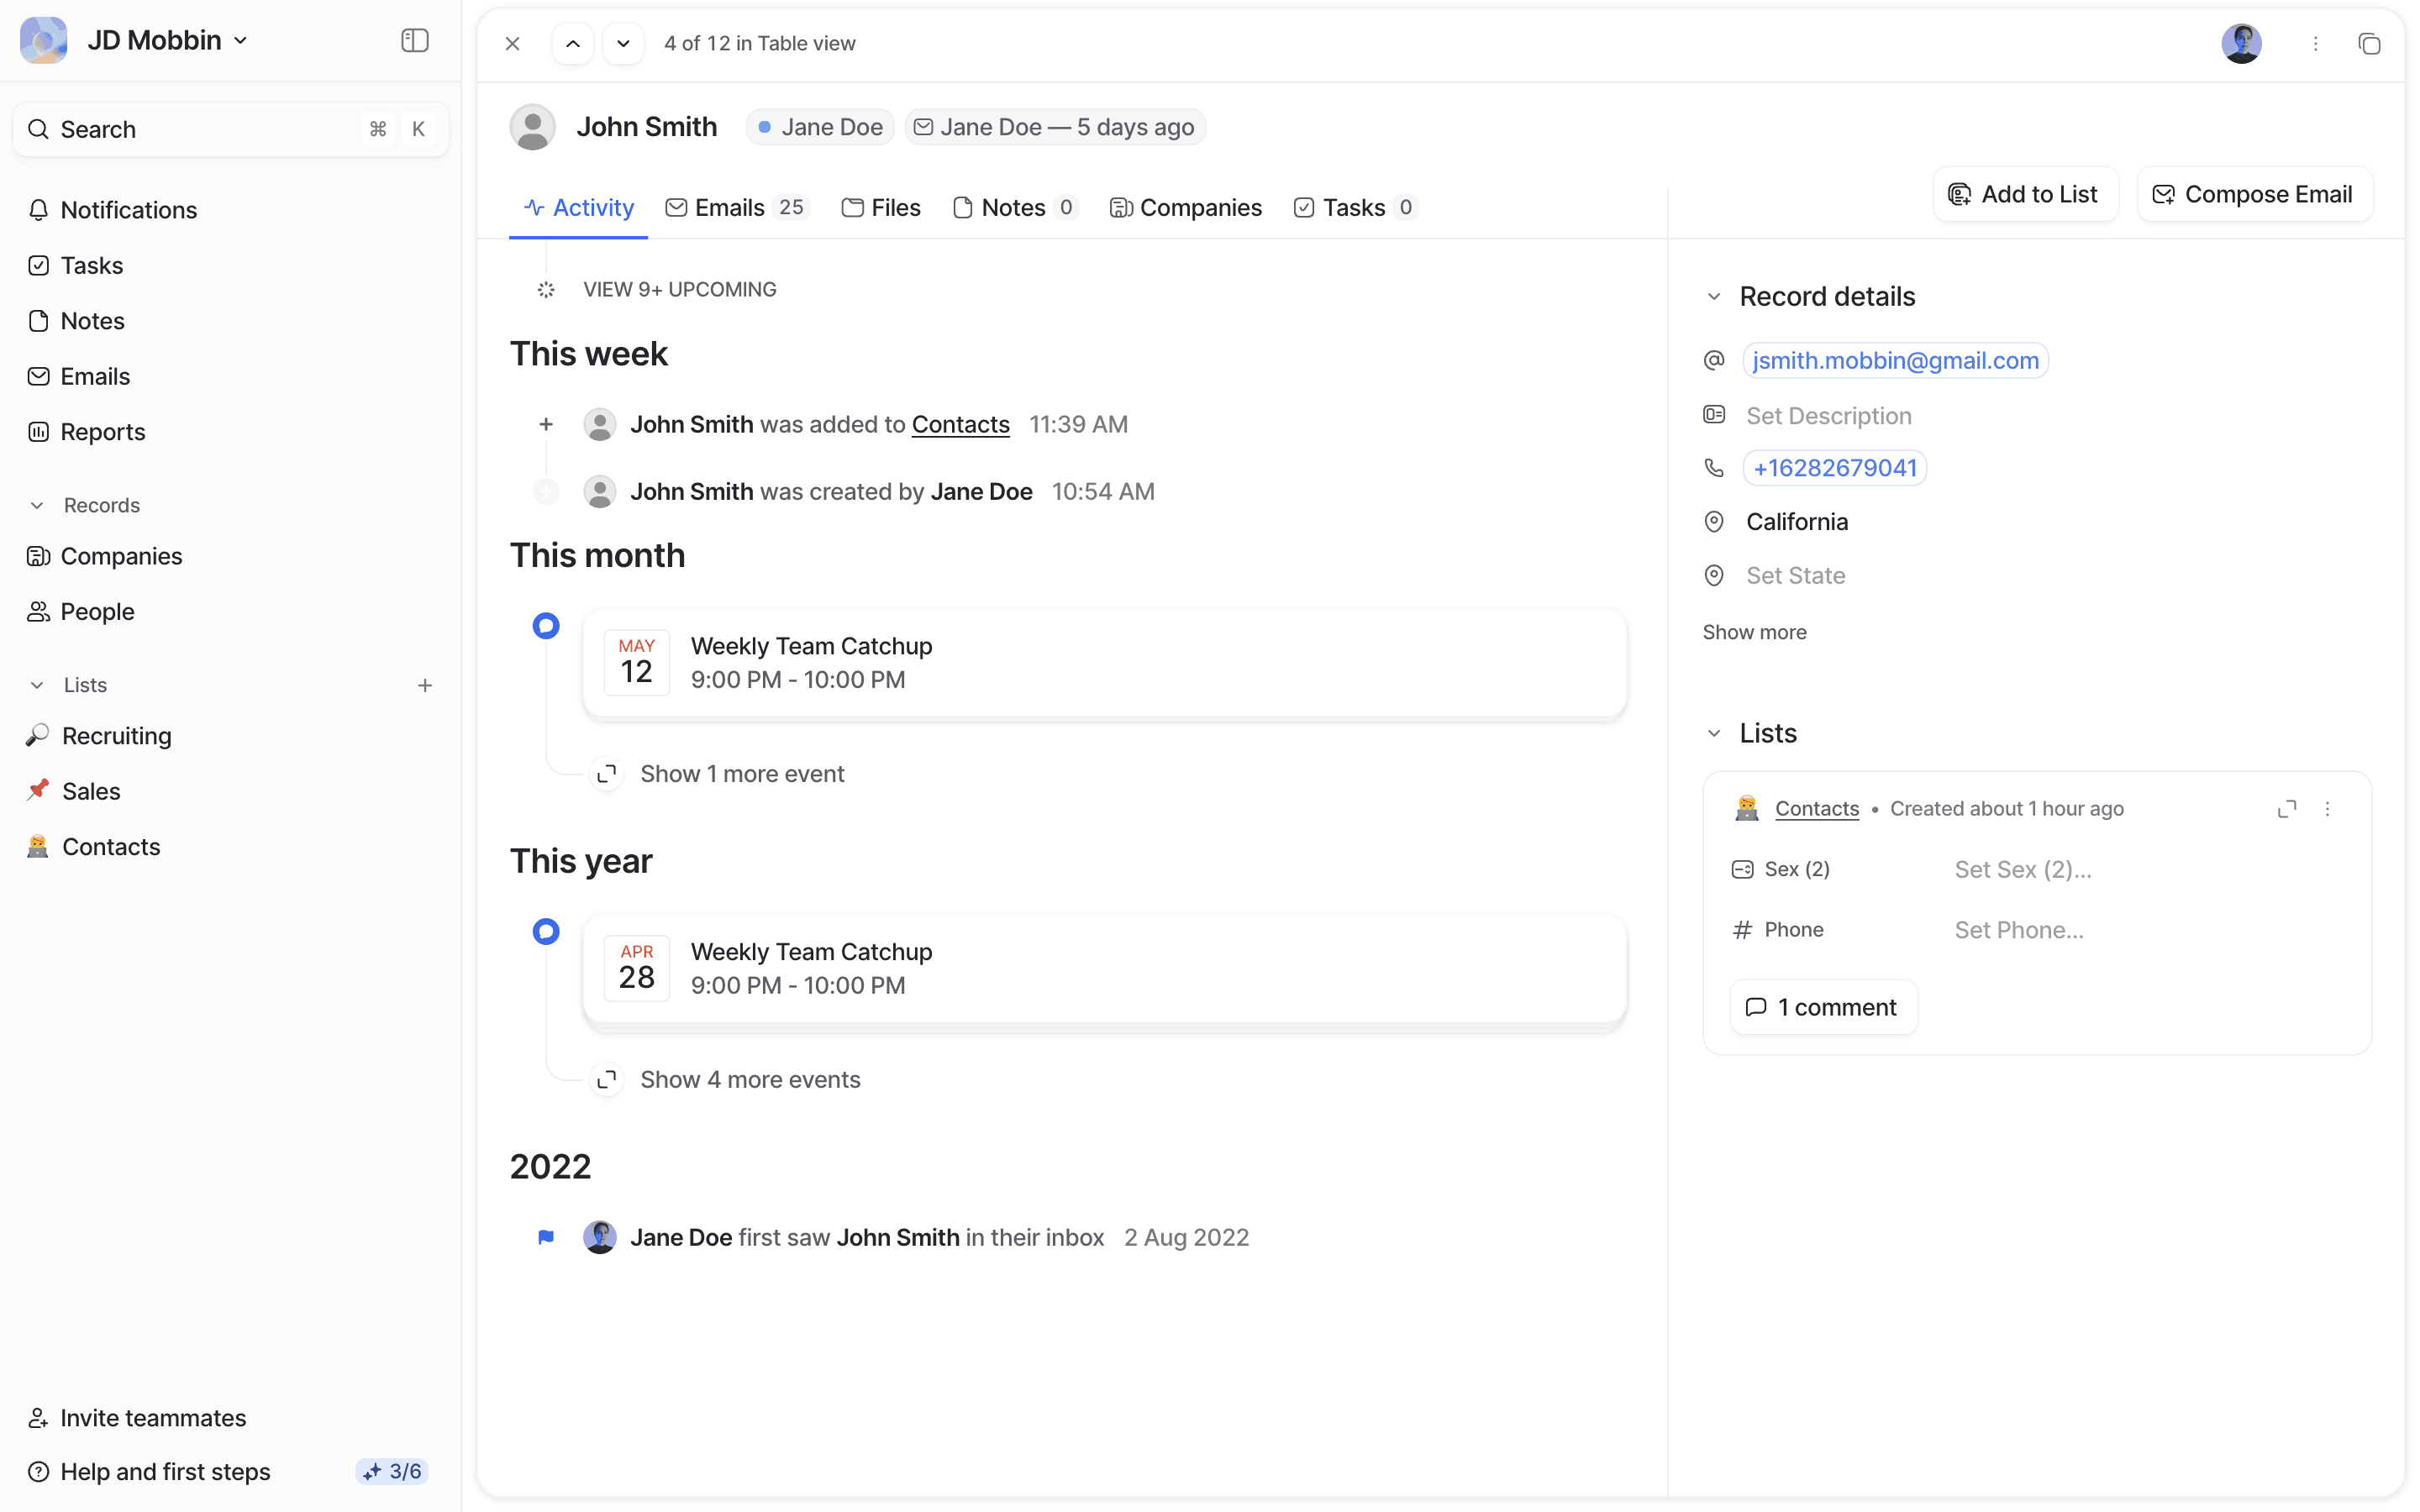Open the record three-dot options menu
The image size is (2420, 1512).
coord(2315,43)
